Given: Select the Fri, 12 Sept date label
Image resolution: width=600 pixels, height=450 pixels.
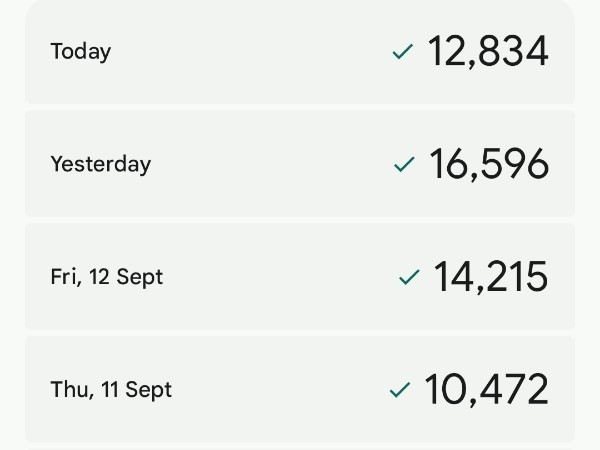Looking at the screenshot, I should click(x=106, y=277).
